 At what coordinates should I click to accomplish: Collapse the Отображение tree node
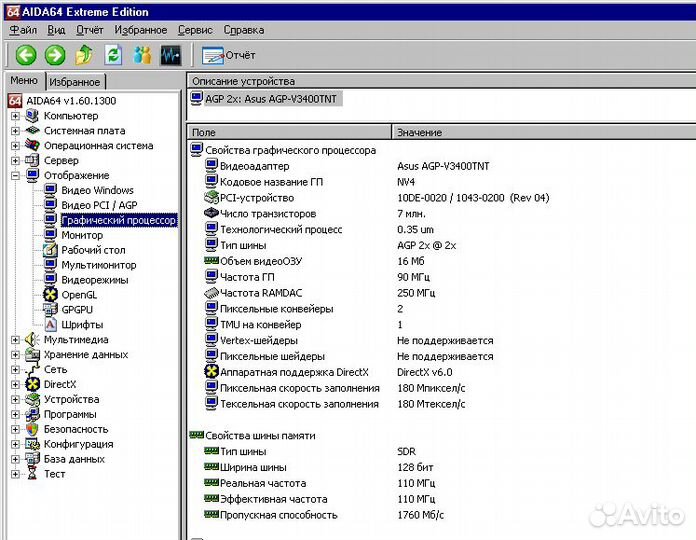click(15, 176)
